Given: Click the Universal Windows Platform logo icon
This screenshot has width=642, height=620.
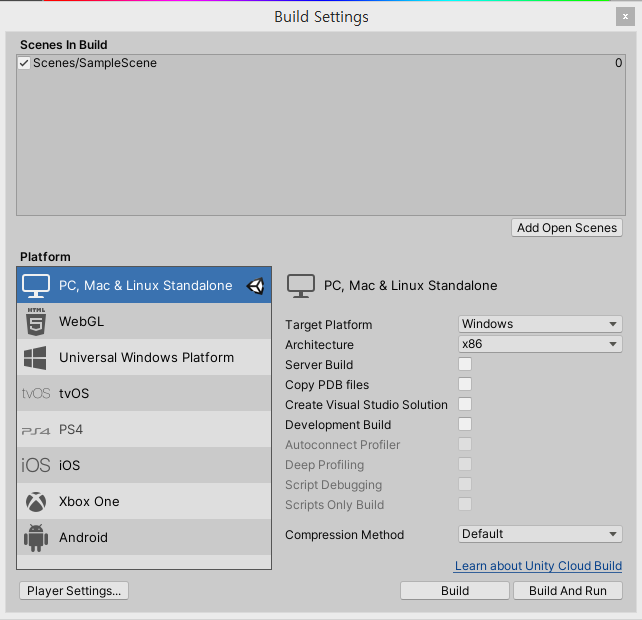Looking at the screenshot, I should 35,358.
